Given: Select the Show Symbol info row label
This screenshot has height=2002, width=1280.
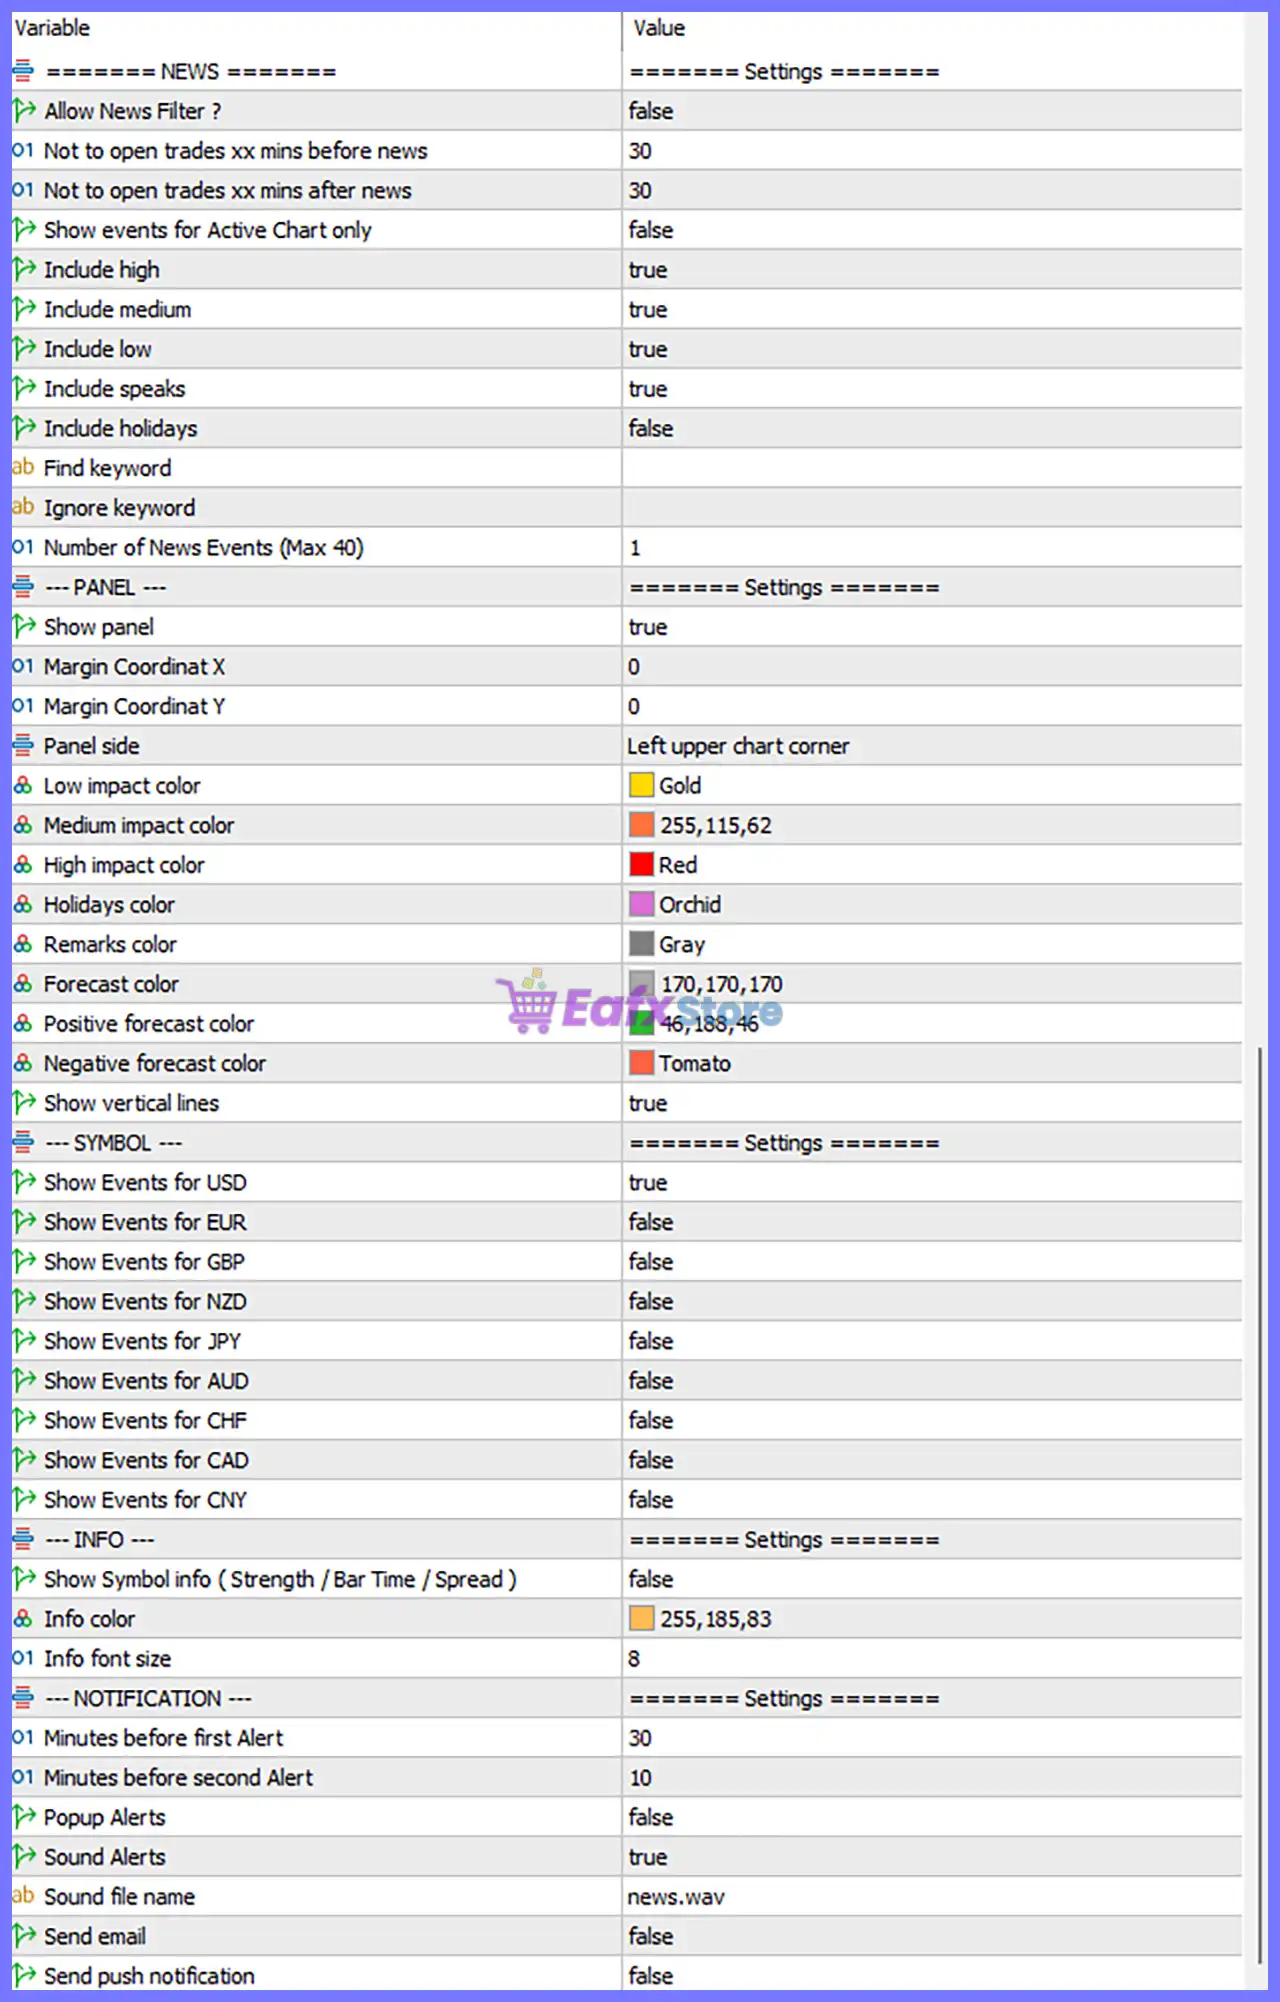Looking at the screenshot, I should pyautogui.click(x=280, y=1579).
